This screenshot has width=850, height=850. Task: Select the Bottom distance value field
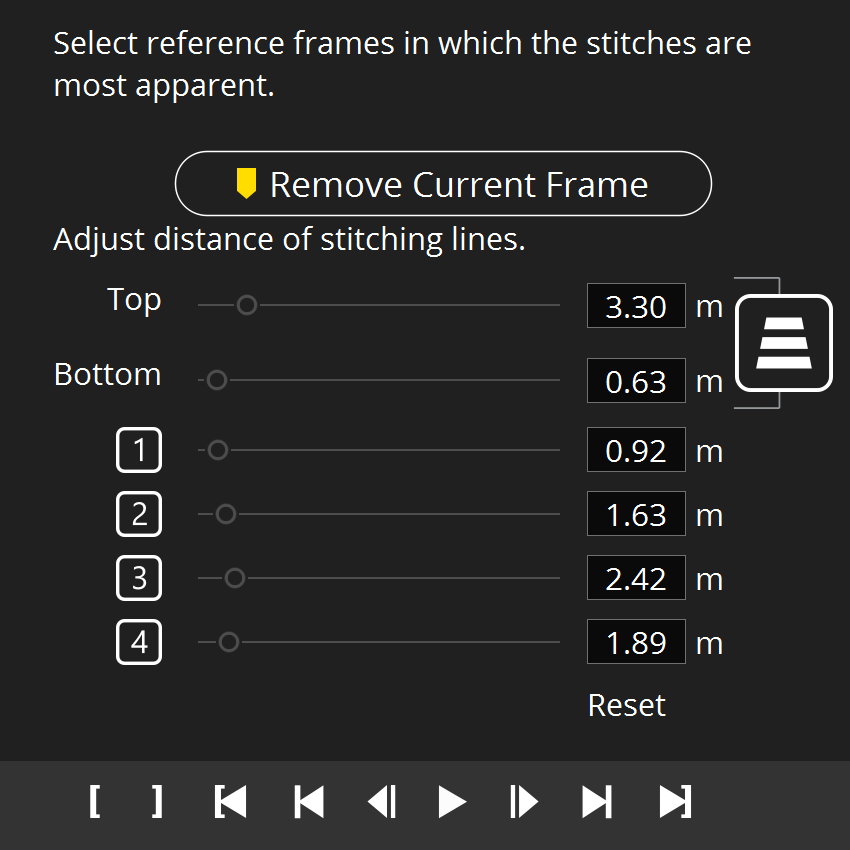(636, 381)
